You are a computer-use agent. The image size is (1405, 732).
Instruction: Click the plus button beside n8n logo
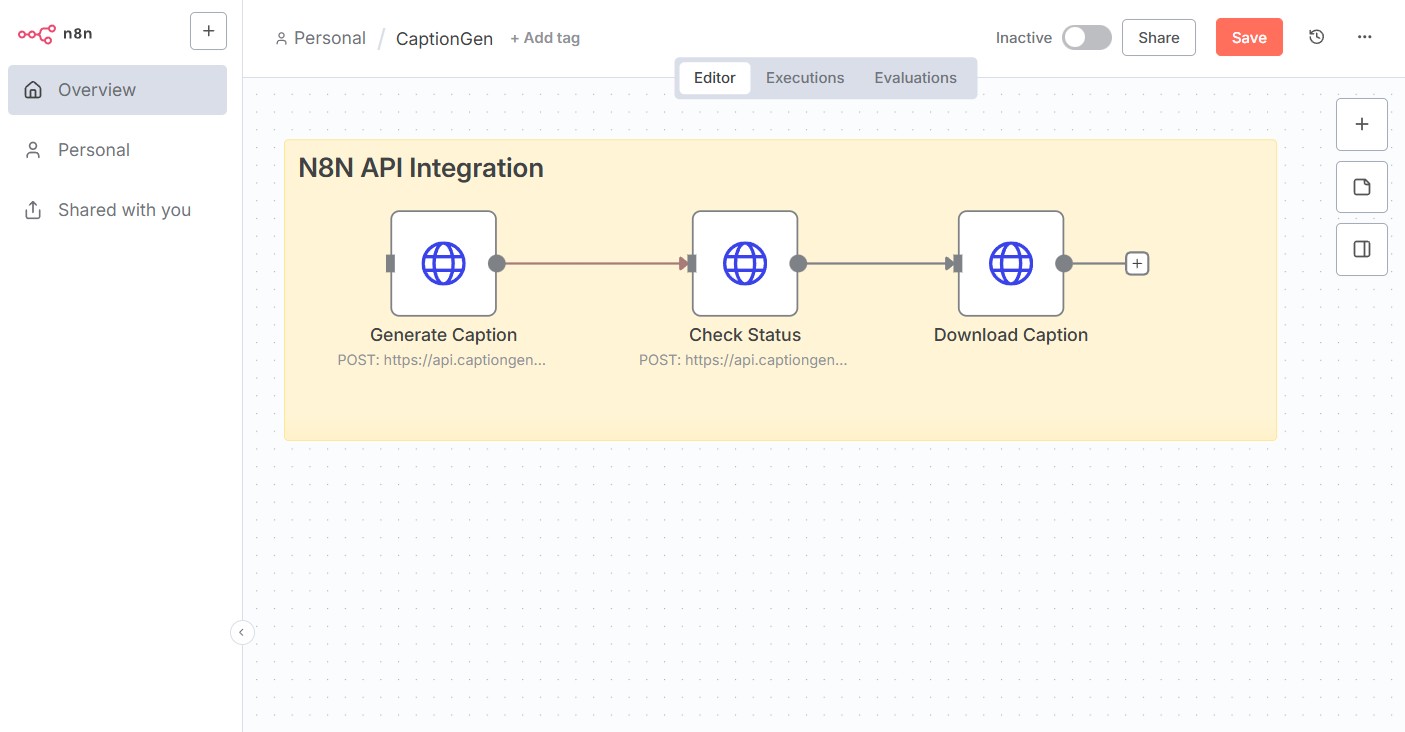click(x=208, y=31)
